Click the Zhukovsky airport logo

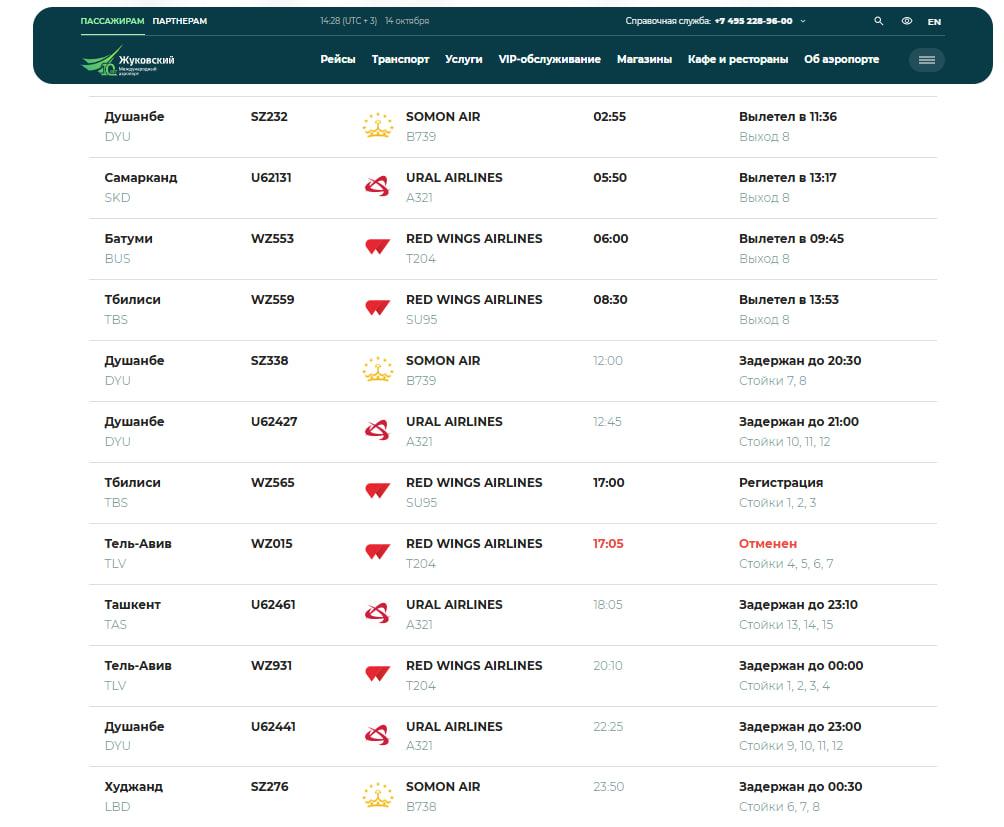point(128,61)
